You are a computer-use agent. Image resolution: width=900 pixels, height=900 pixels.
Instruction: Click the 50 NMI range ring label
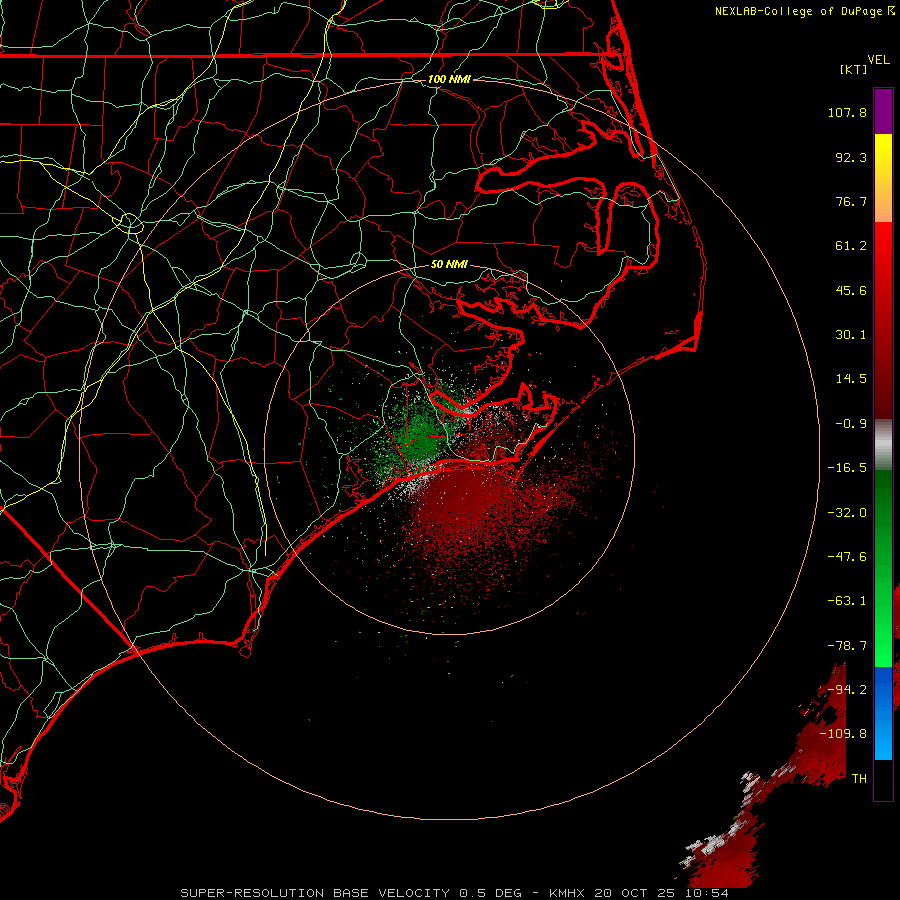pyautogui.click(x=449, y=264)
